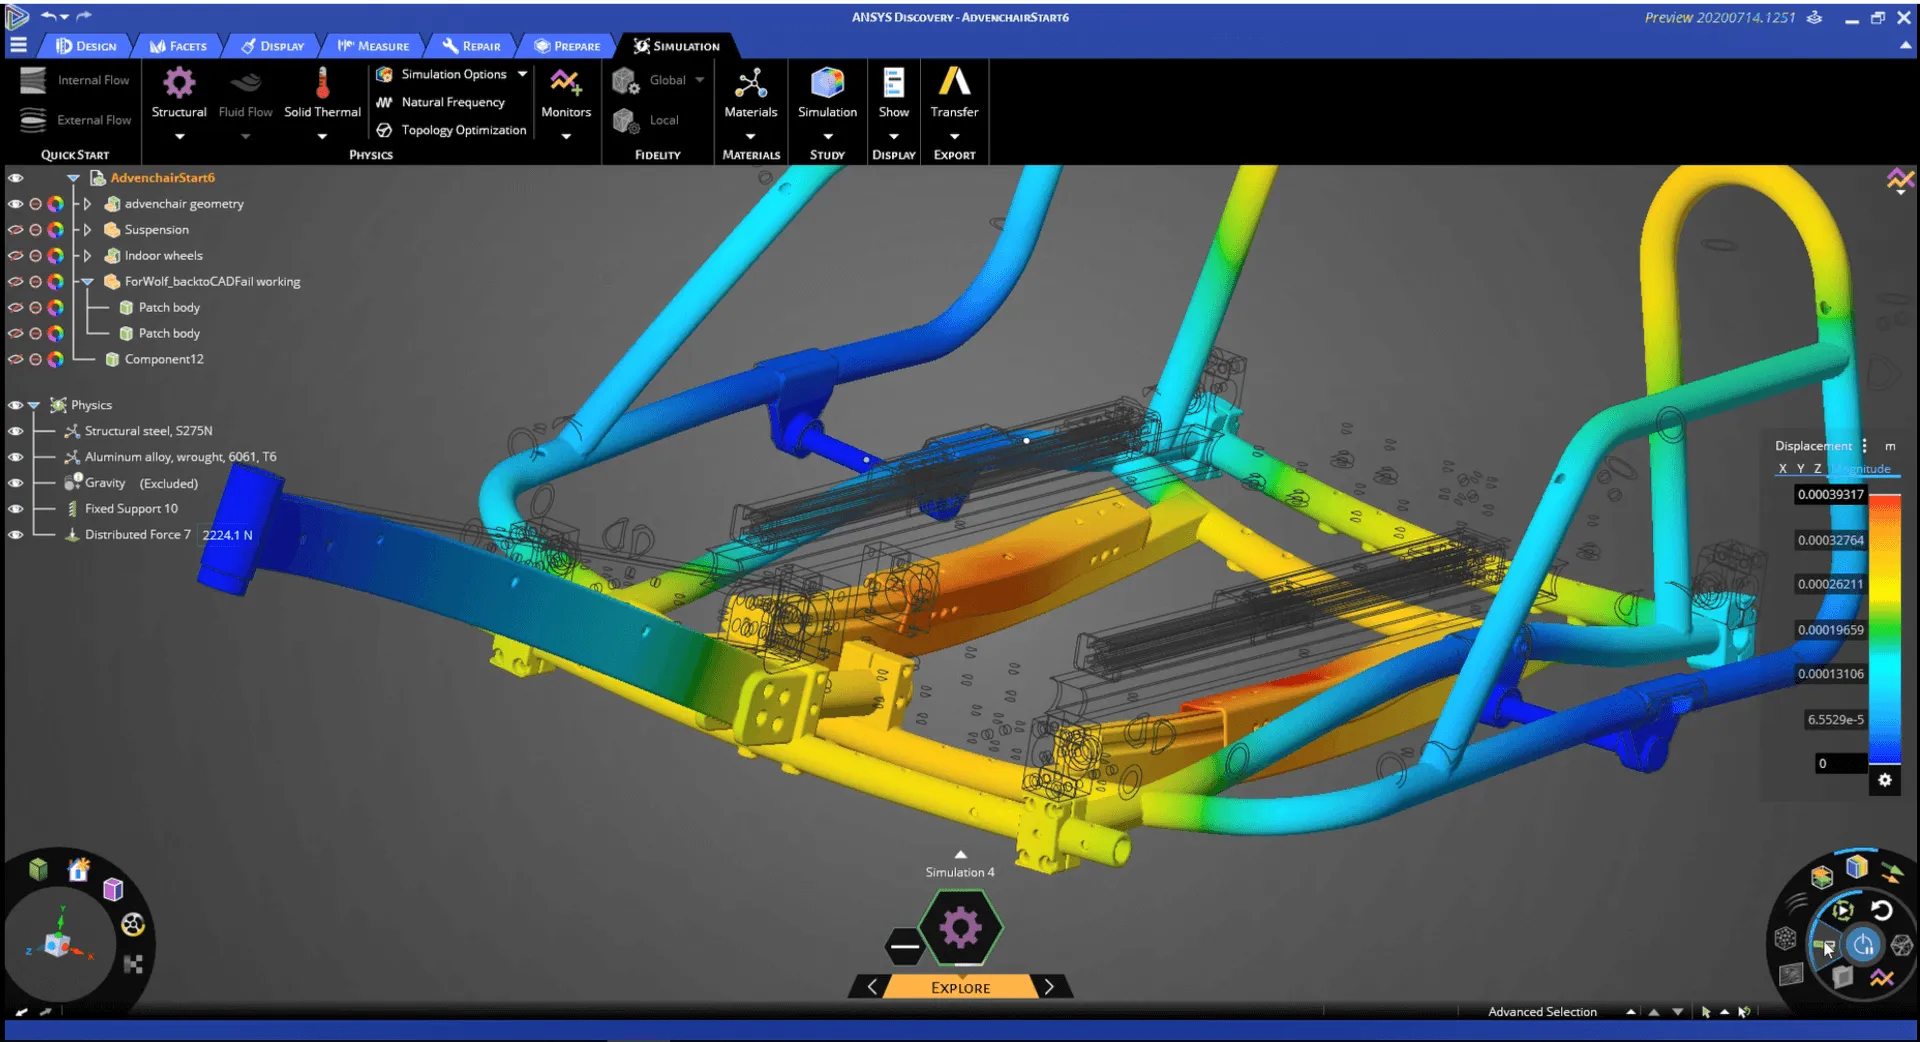Open the hamburger application menu

[18, 45]
